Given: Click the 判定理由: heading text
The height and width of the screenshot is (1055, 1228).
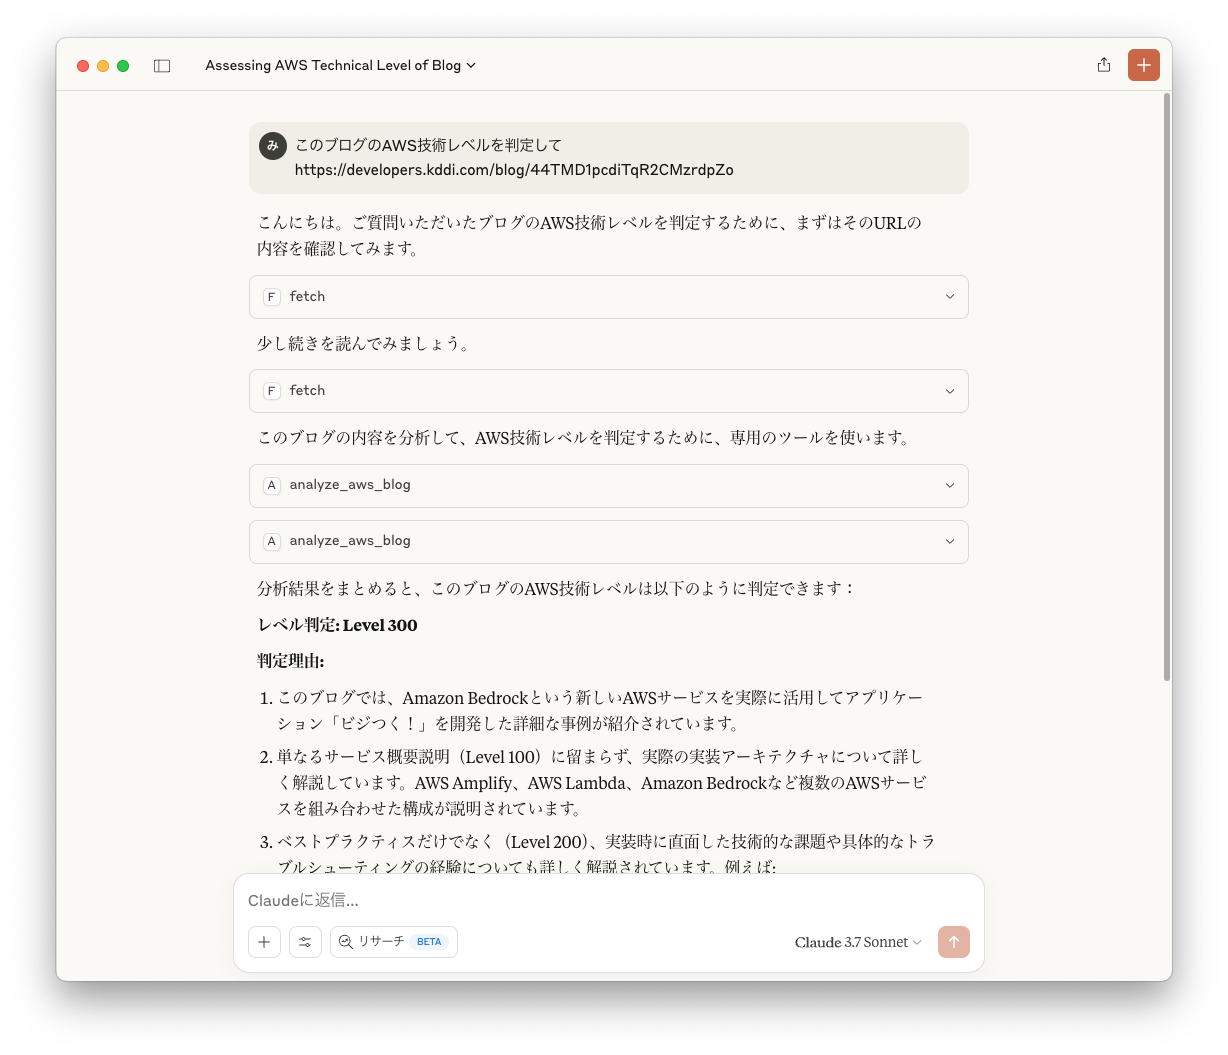Looking at the screenshot, I should [x=290, y=661].
